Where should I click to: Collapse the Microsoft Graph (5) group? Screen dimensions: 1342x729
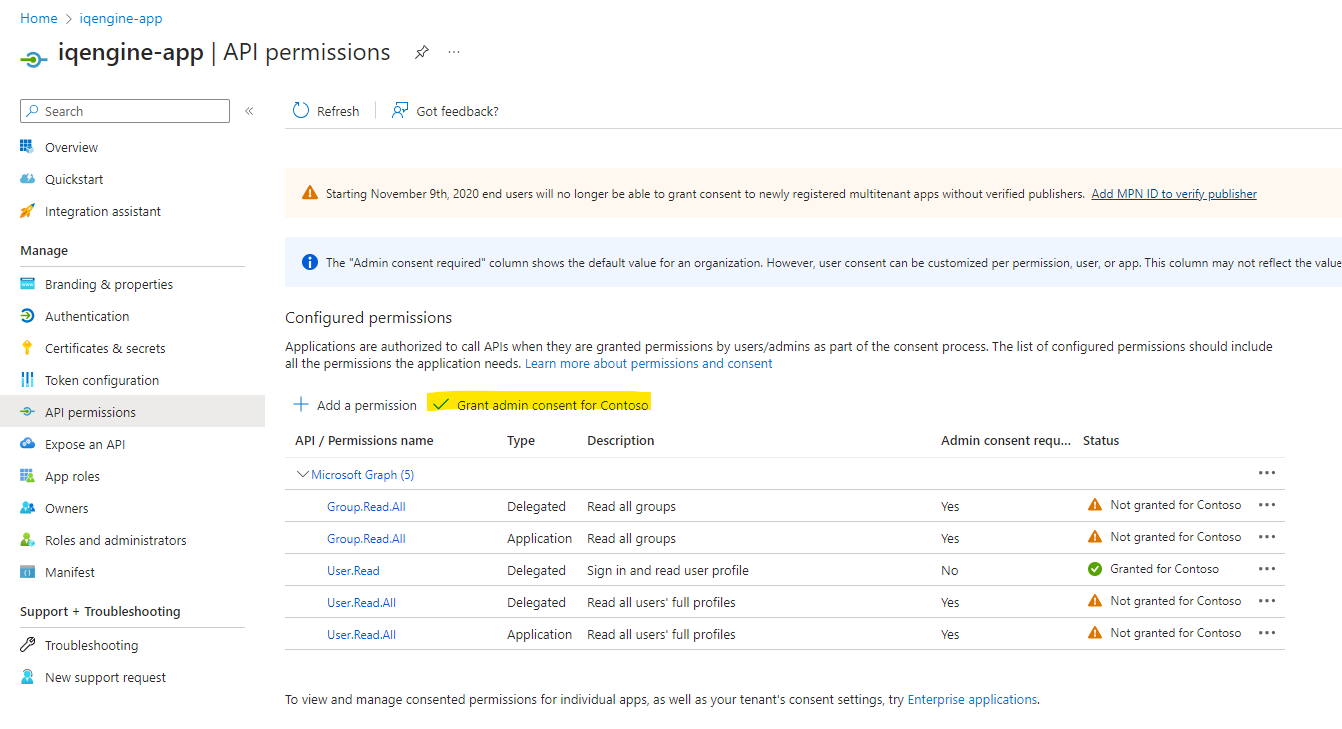[302, 475]
